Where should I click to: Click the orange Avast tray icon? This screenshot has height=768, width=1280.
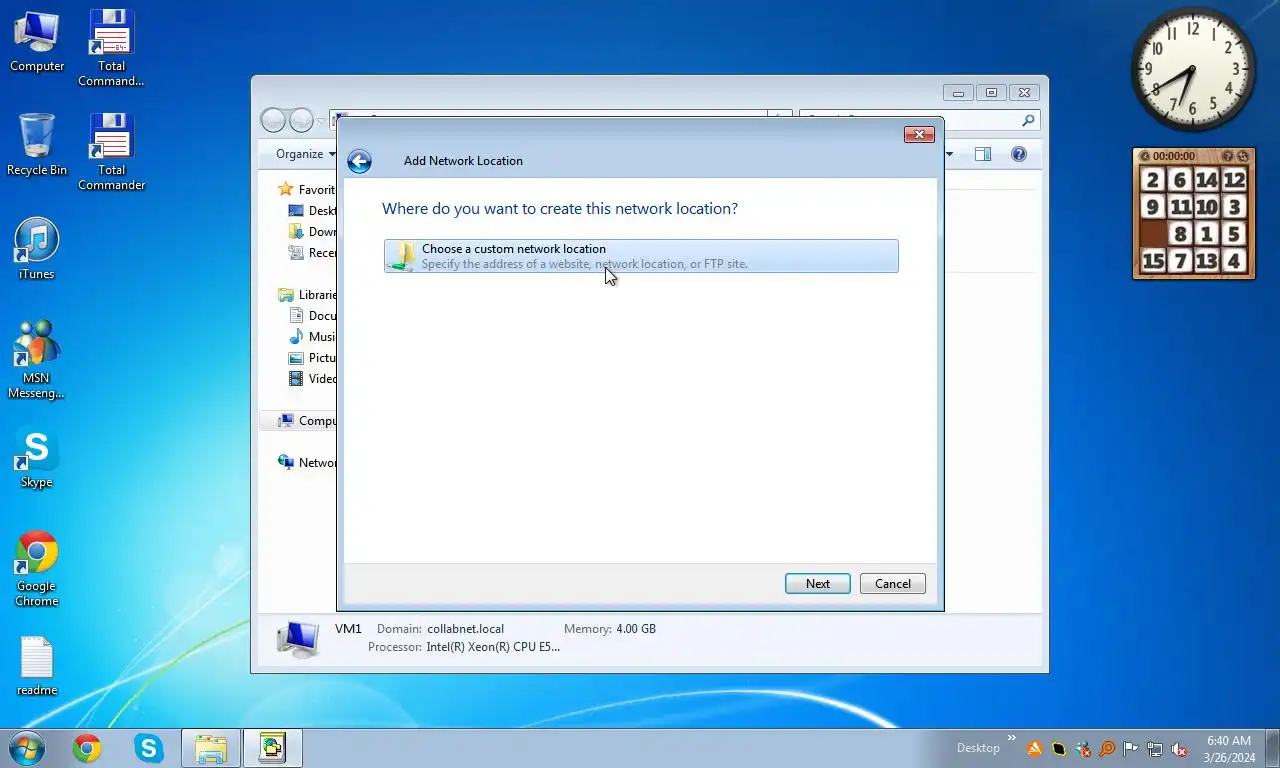(1035, 749)
